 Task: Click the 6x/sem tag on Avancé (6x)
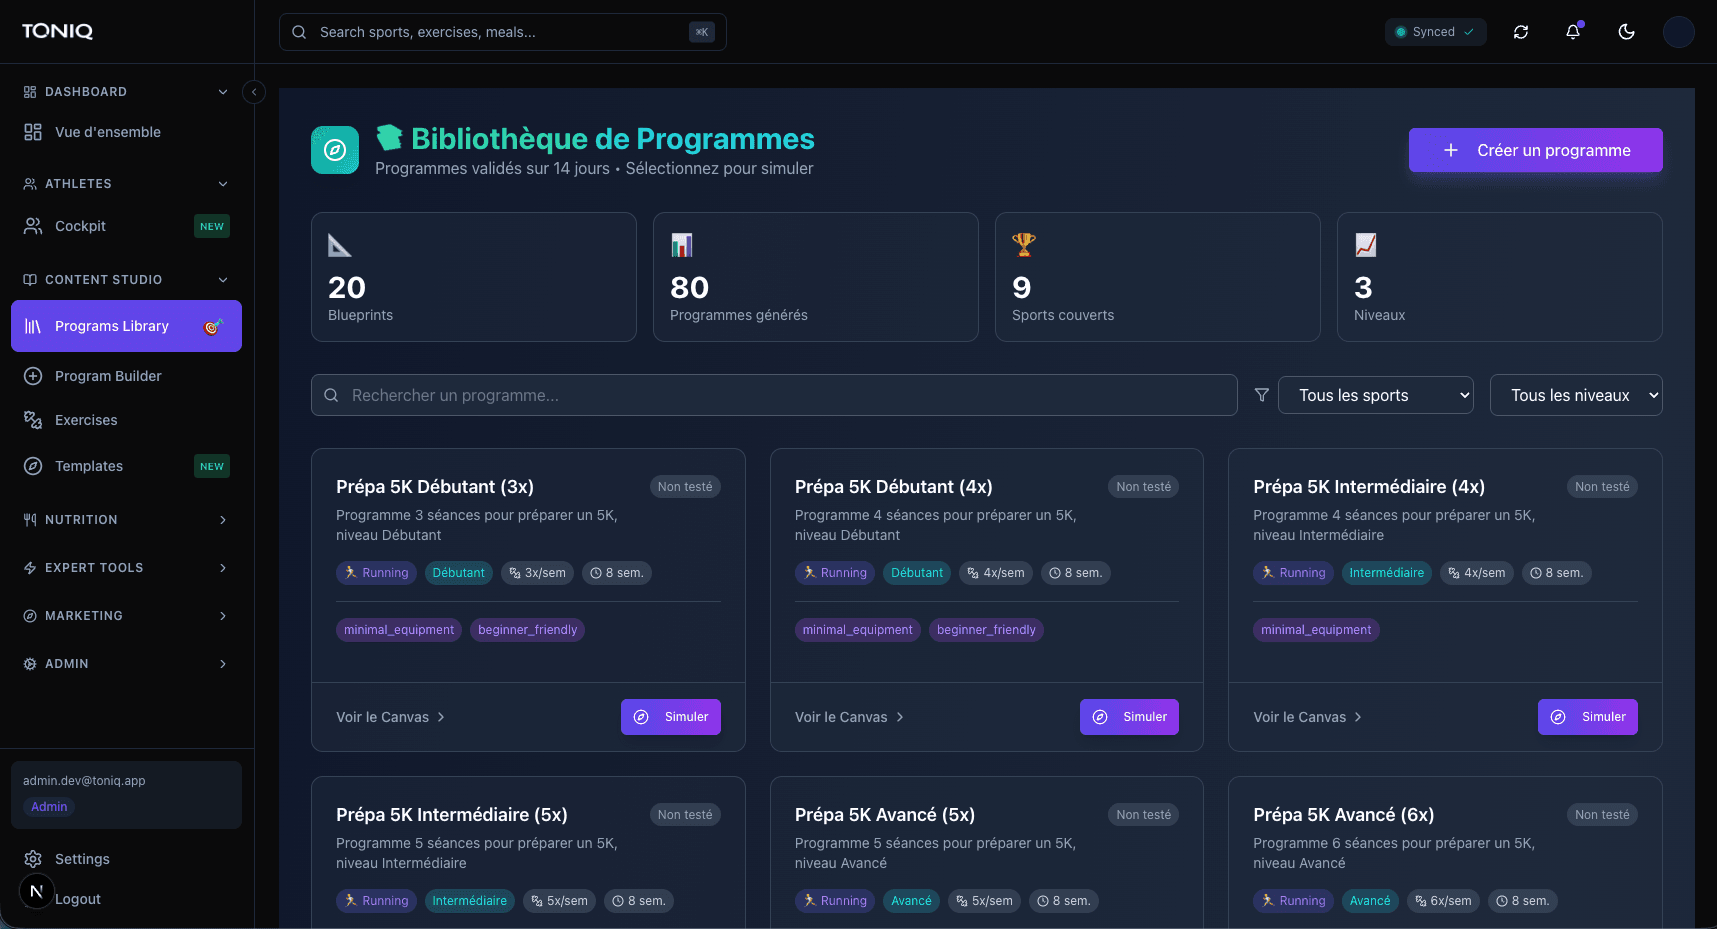(1443, 901)
